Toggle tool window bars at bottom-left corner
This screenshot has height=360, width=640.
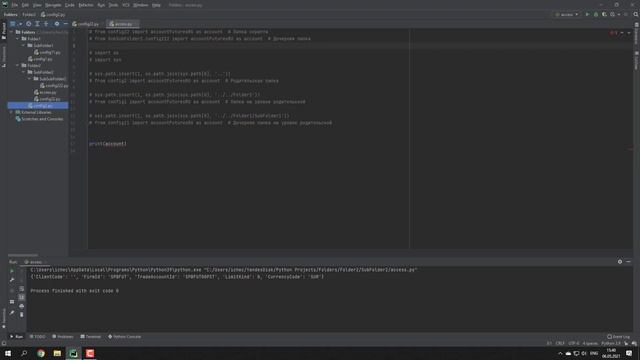tap(4, 344)
